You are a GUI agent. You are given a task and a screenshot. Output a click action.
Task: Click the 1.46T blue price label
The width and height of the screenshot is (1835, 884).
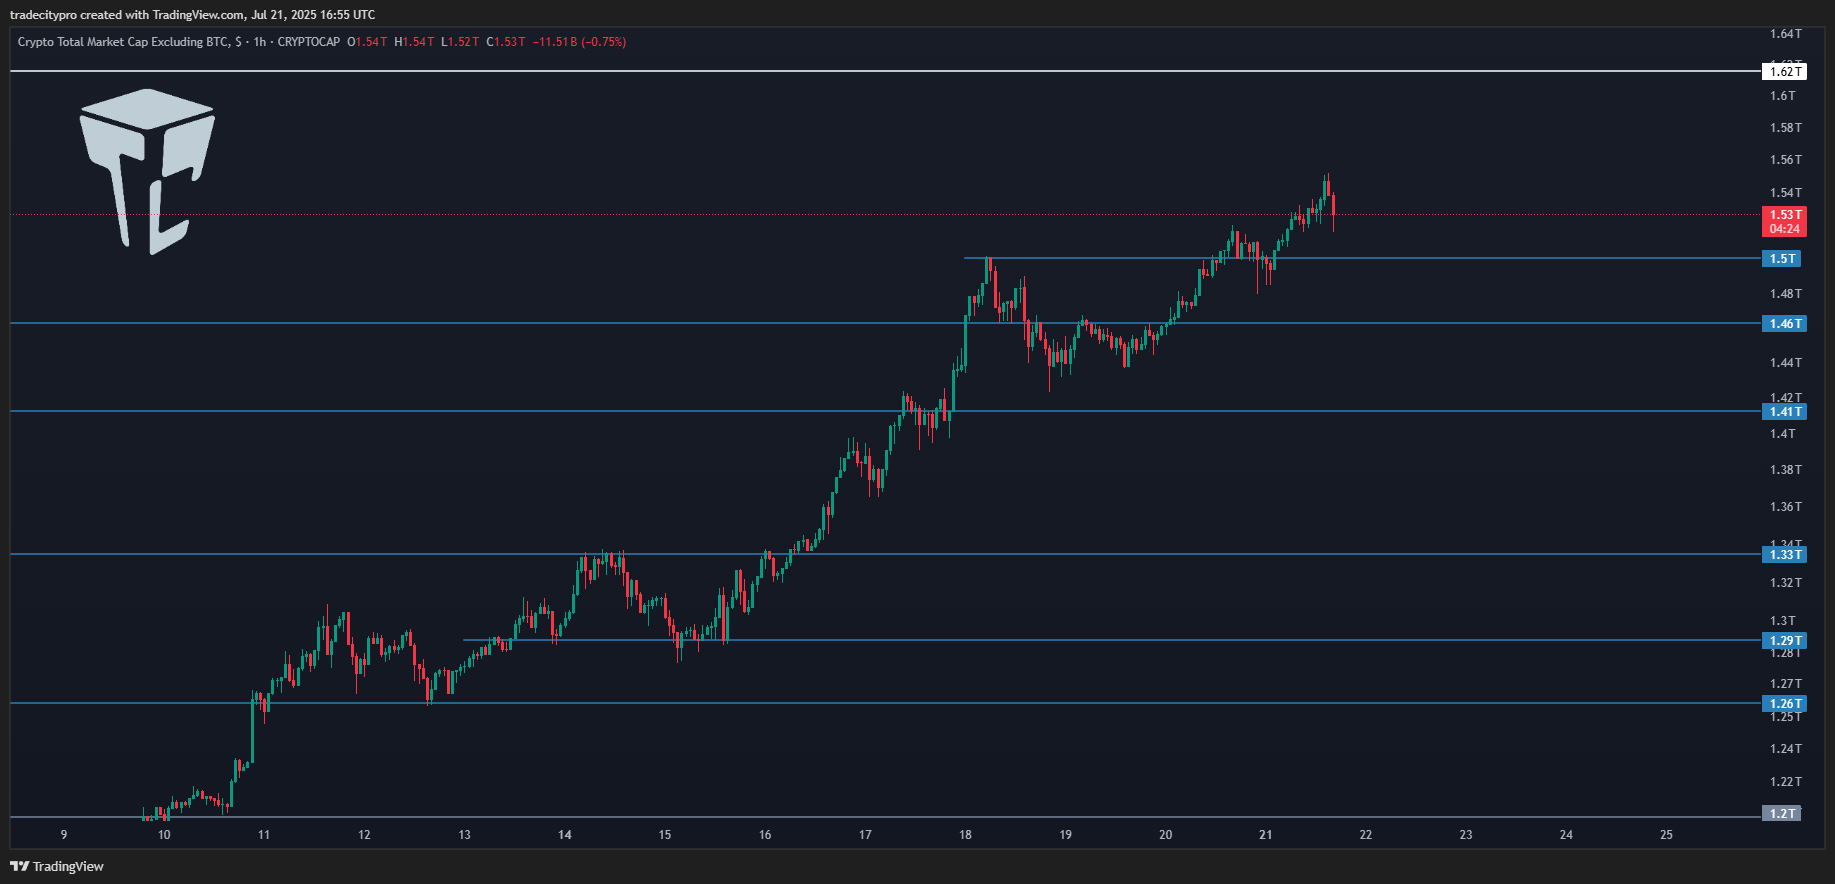1784,323
